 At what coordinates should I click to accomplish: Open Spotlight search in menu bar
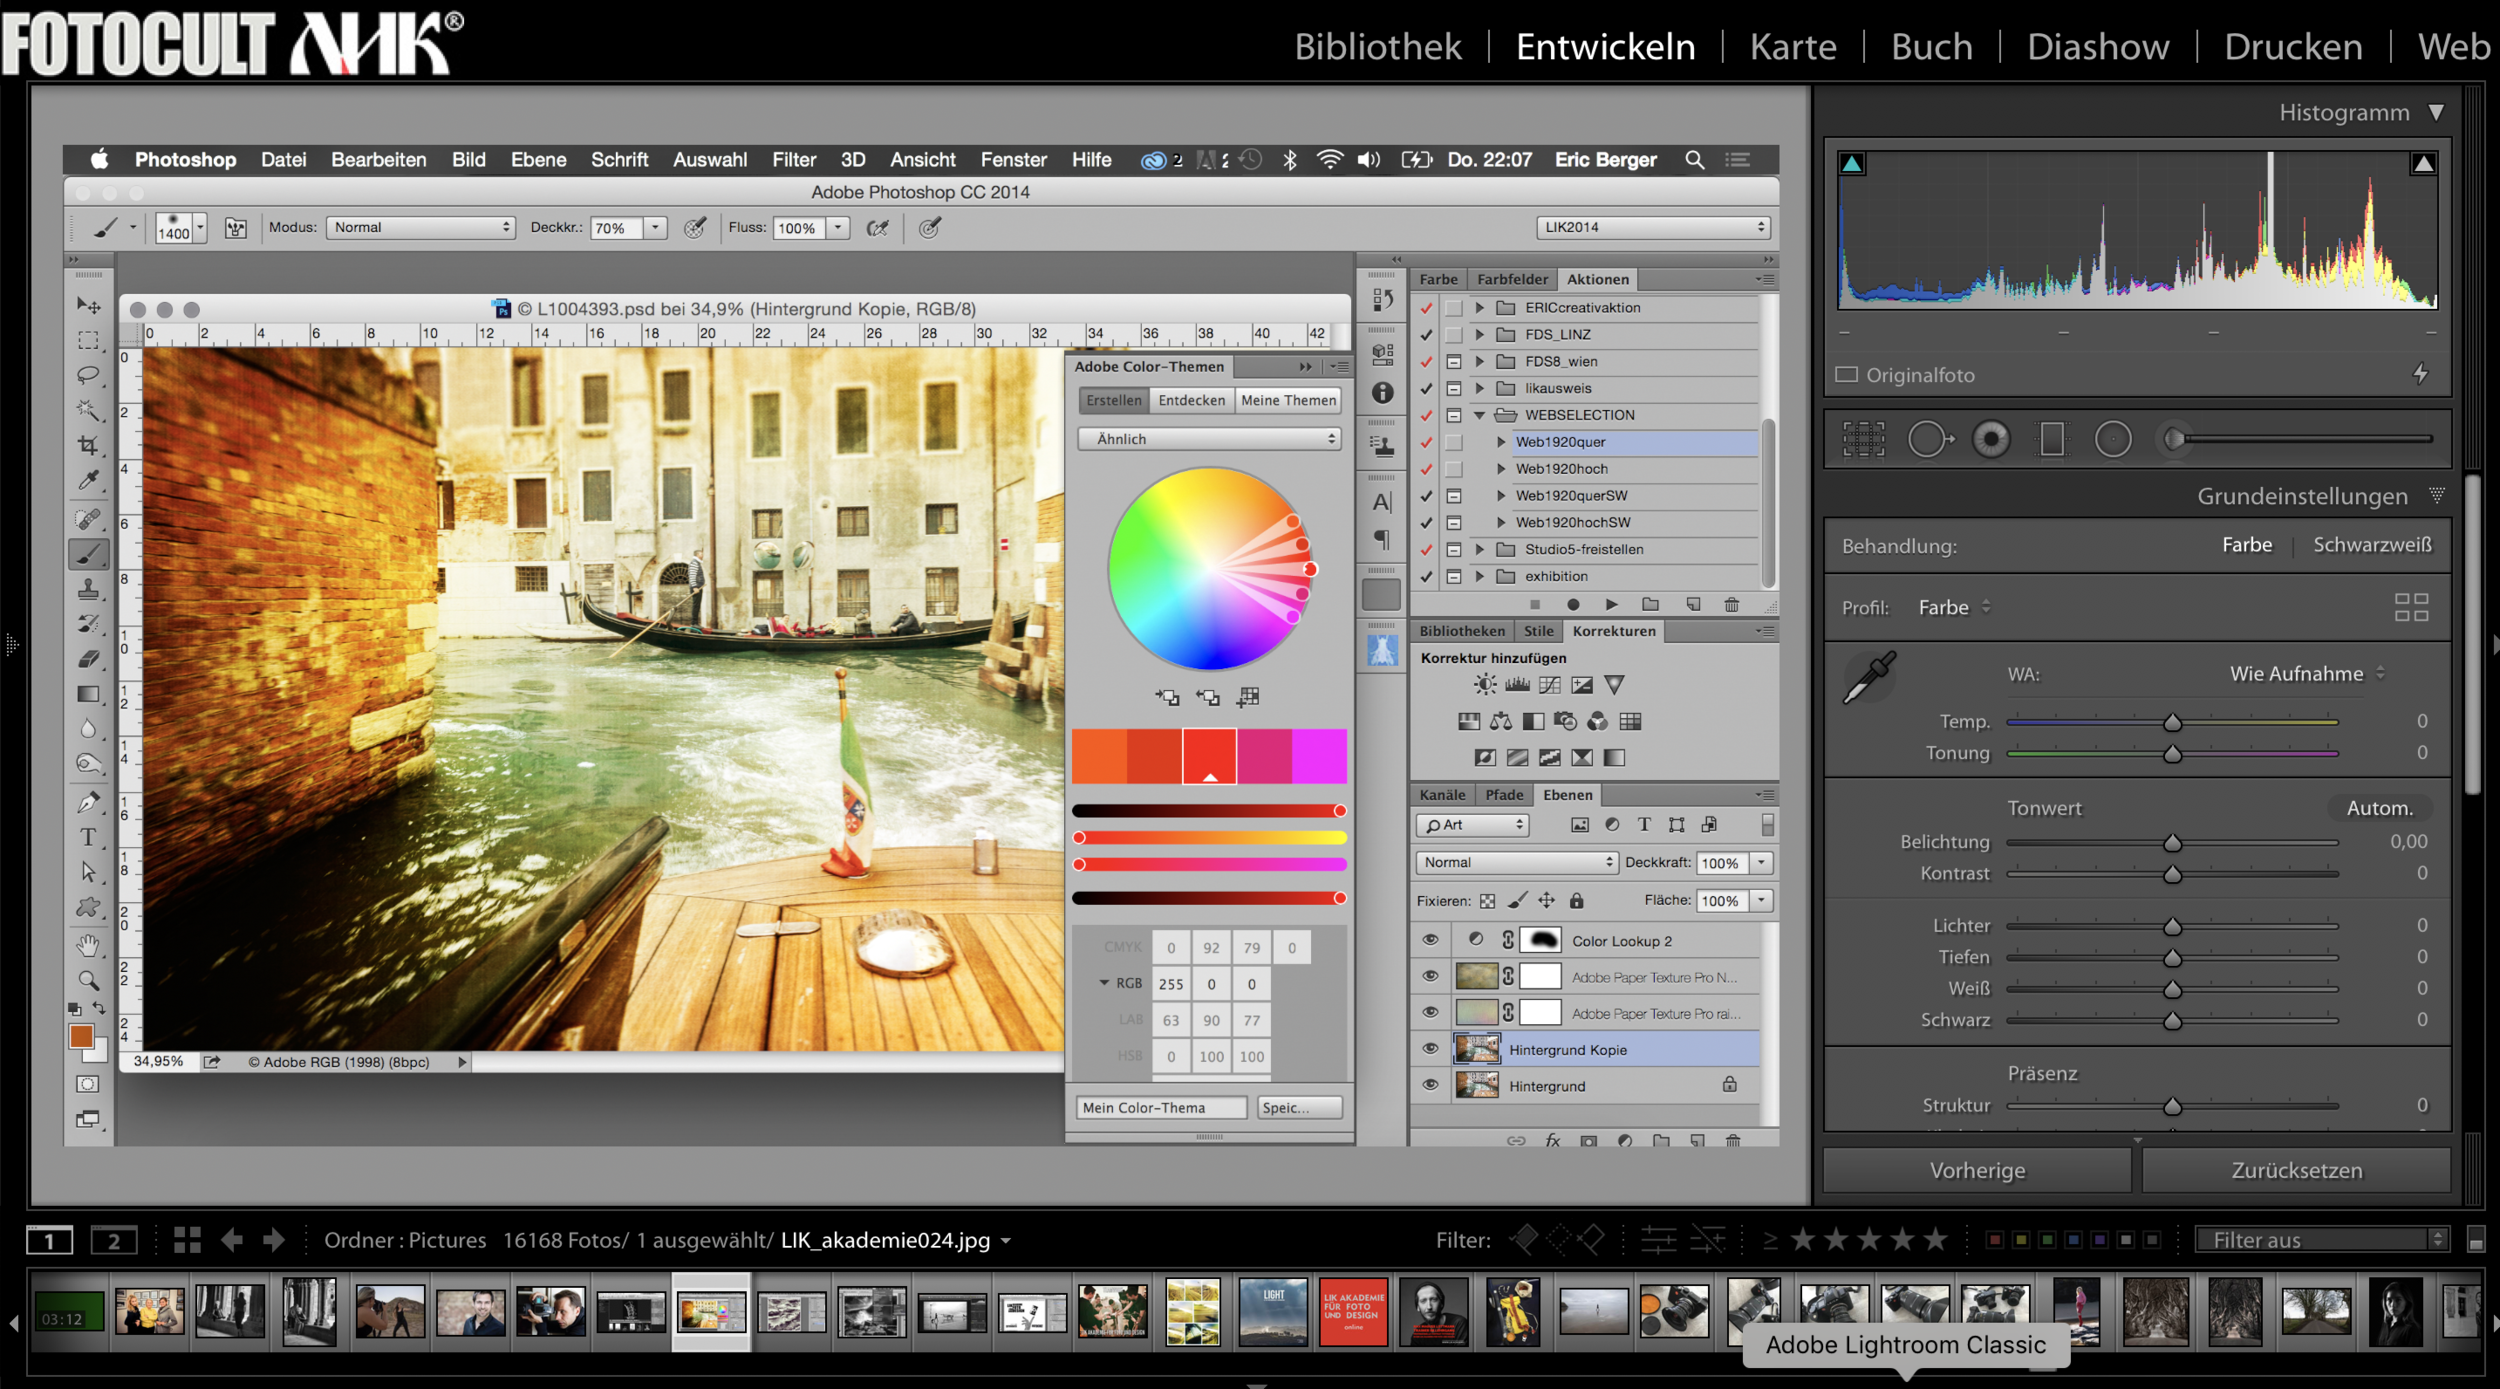pyautogui.click(x=1694, y=160)
